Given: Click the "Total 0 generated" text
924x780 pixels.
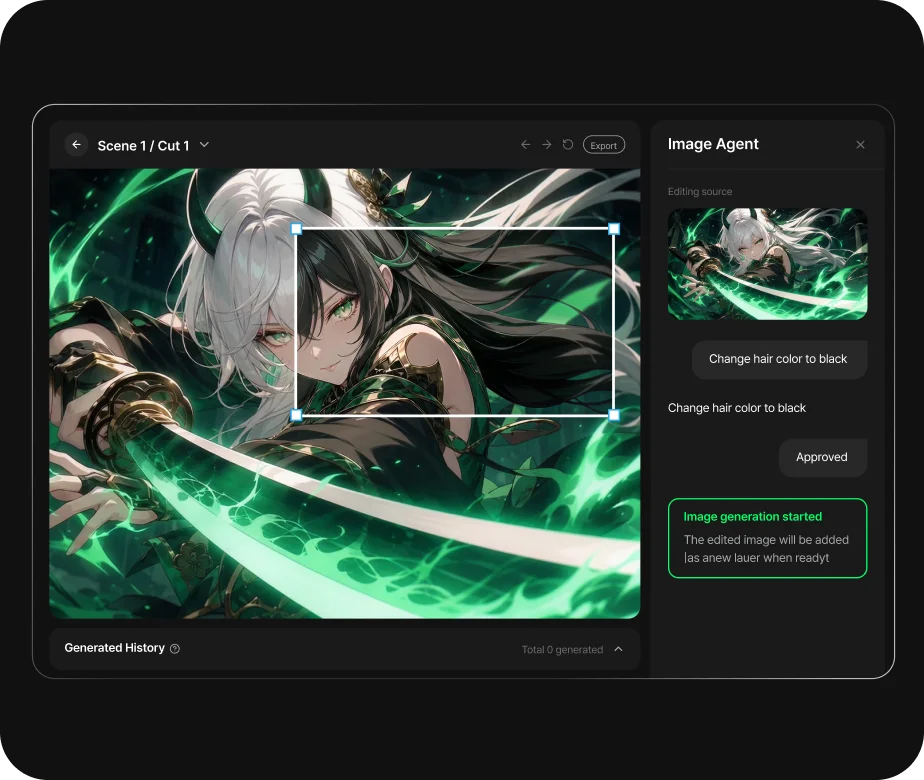Looking at the screenshot, I should tap(562, 649).
